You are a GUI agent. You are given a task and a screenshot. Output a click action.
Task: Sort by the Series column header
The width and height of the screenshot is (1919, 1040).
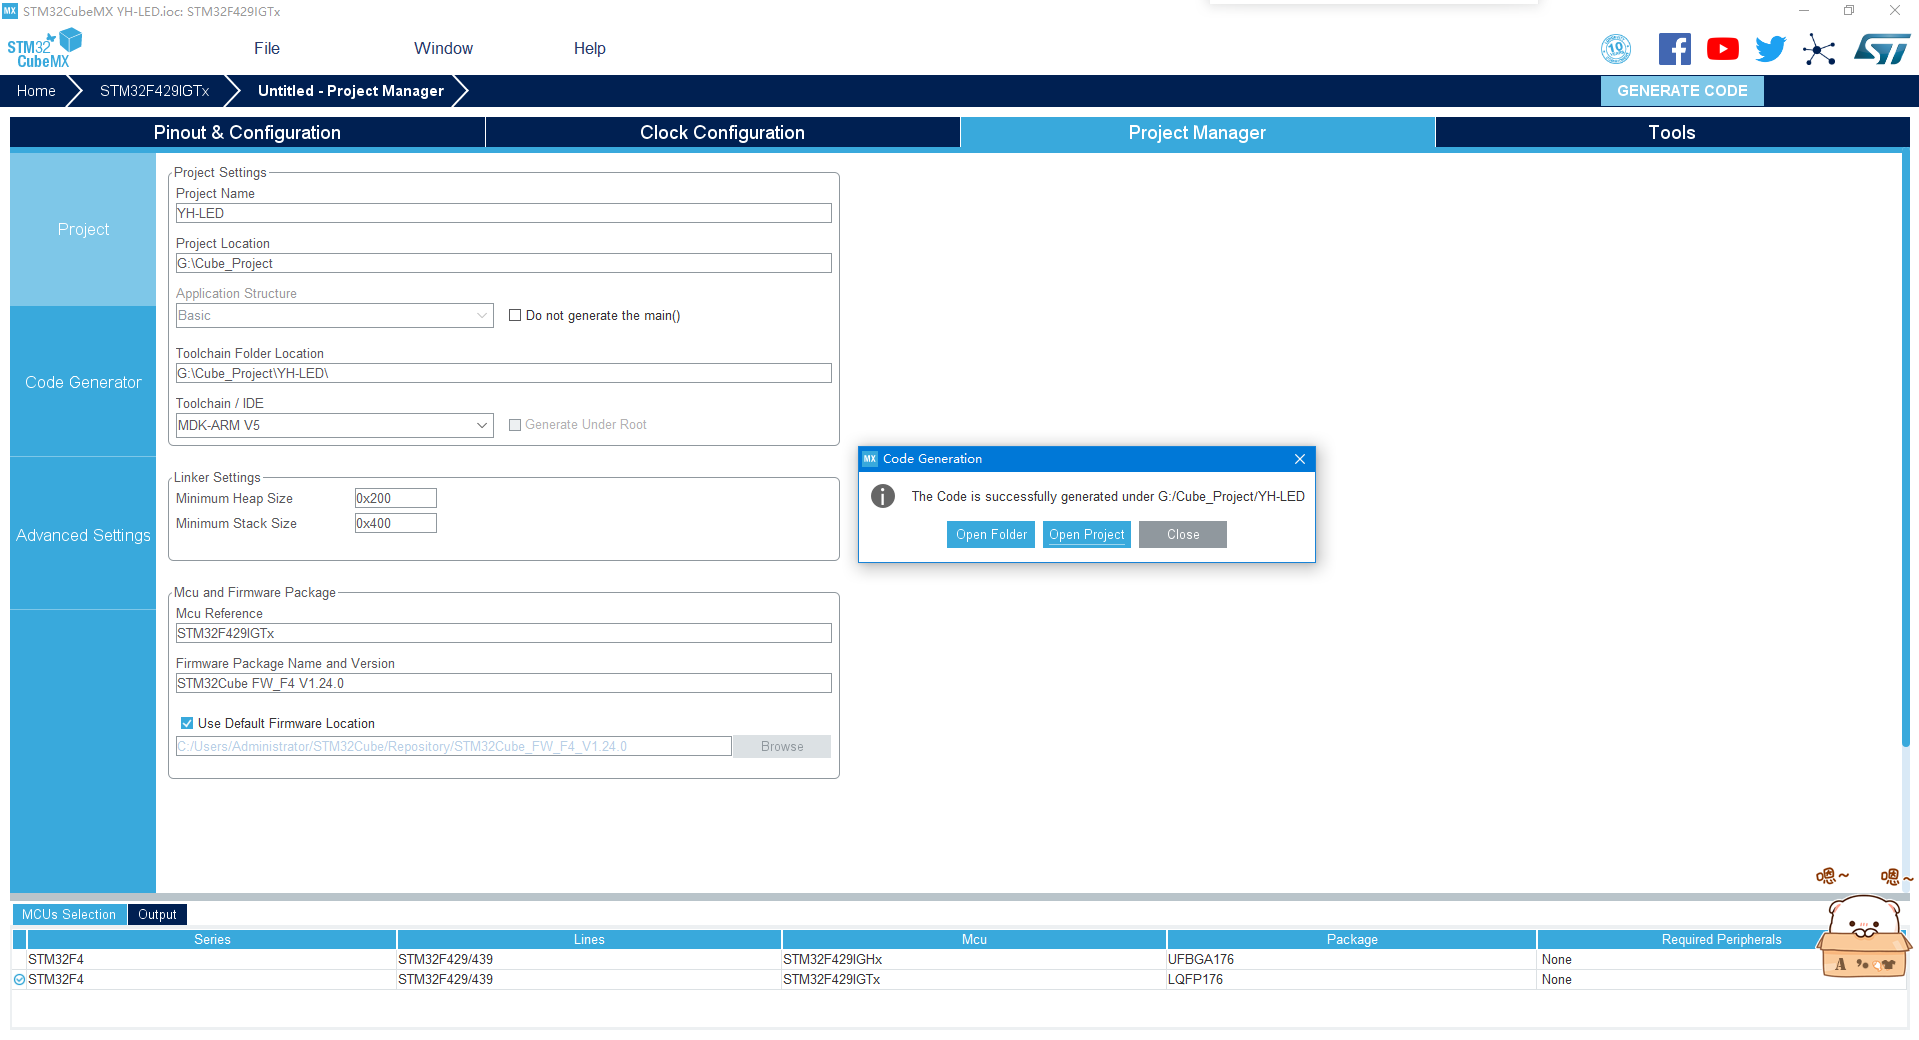(212, 940)
